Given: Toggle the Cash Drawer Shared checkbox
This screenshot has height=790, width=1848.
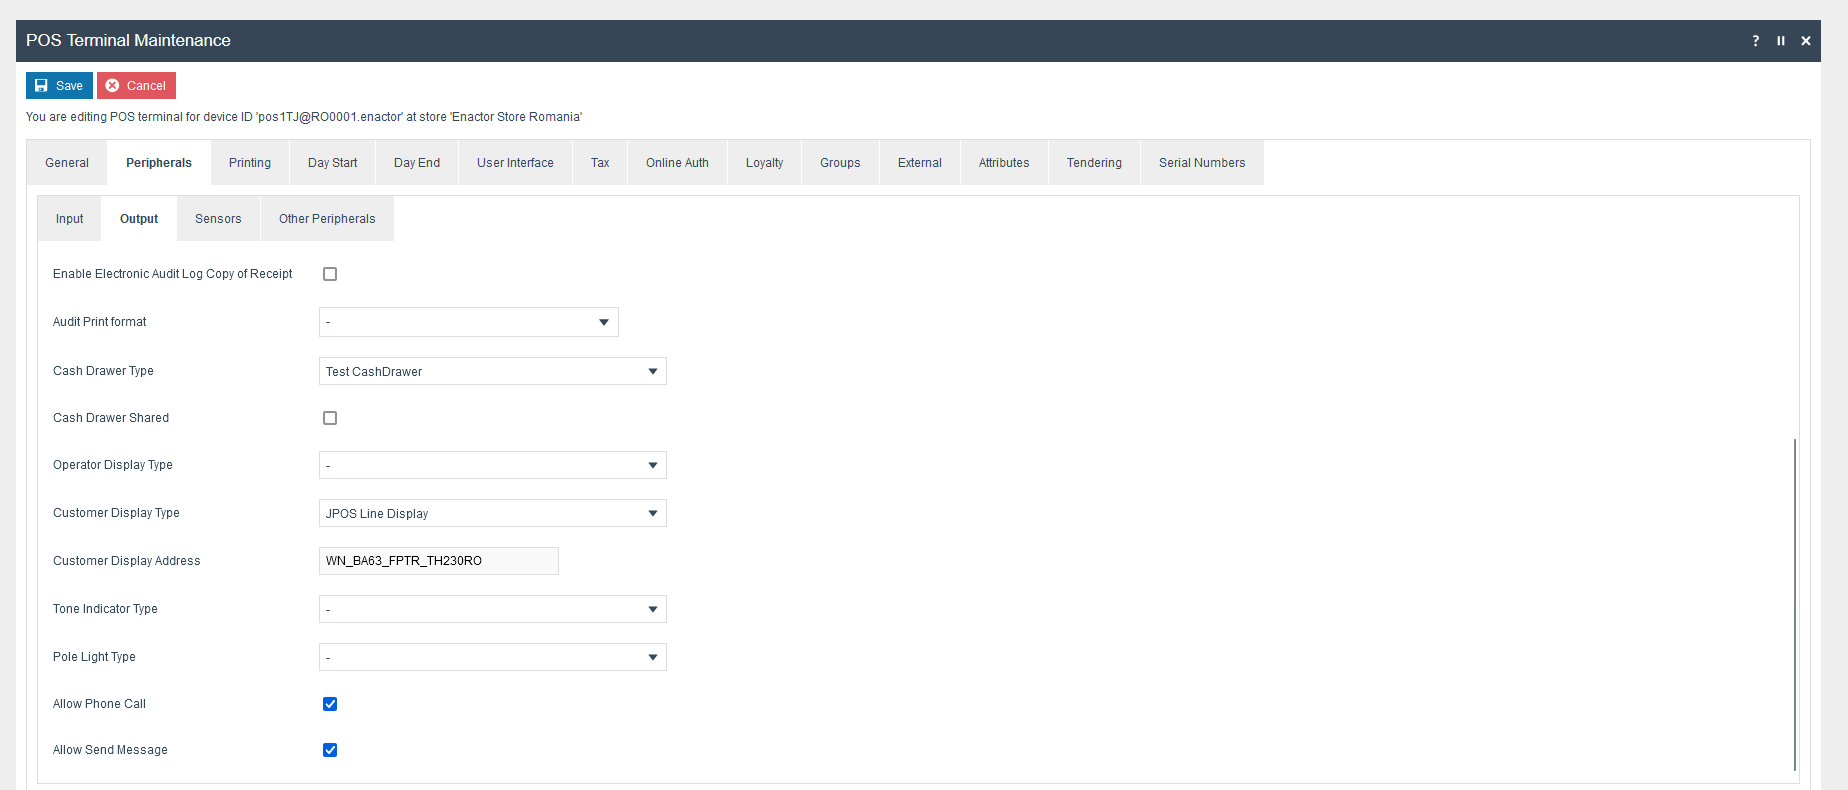Looking at the screenshot, I should tap(330, 418).
